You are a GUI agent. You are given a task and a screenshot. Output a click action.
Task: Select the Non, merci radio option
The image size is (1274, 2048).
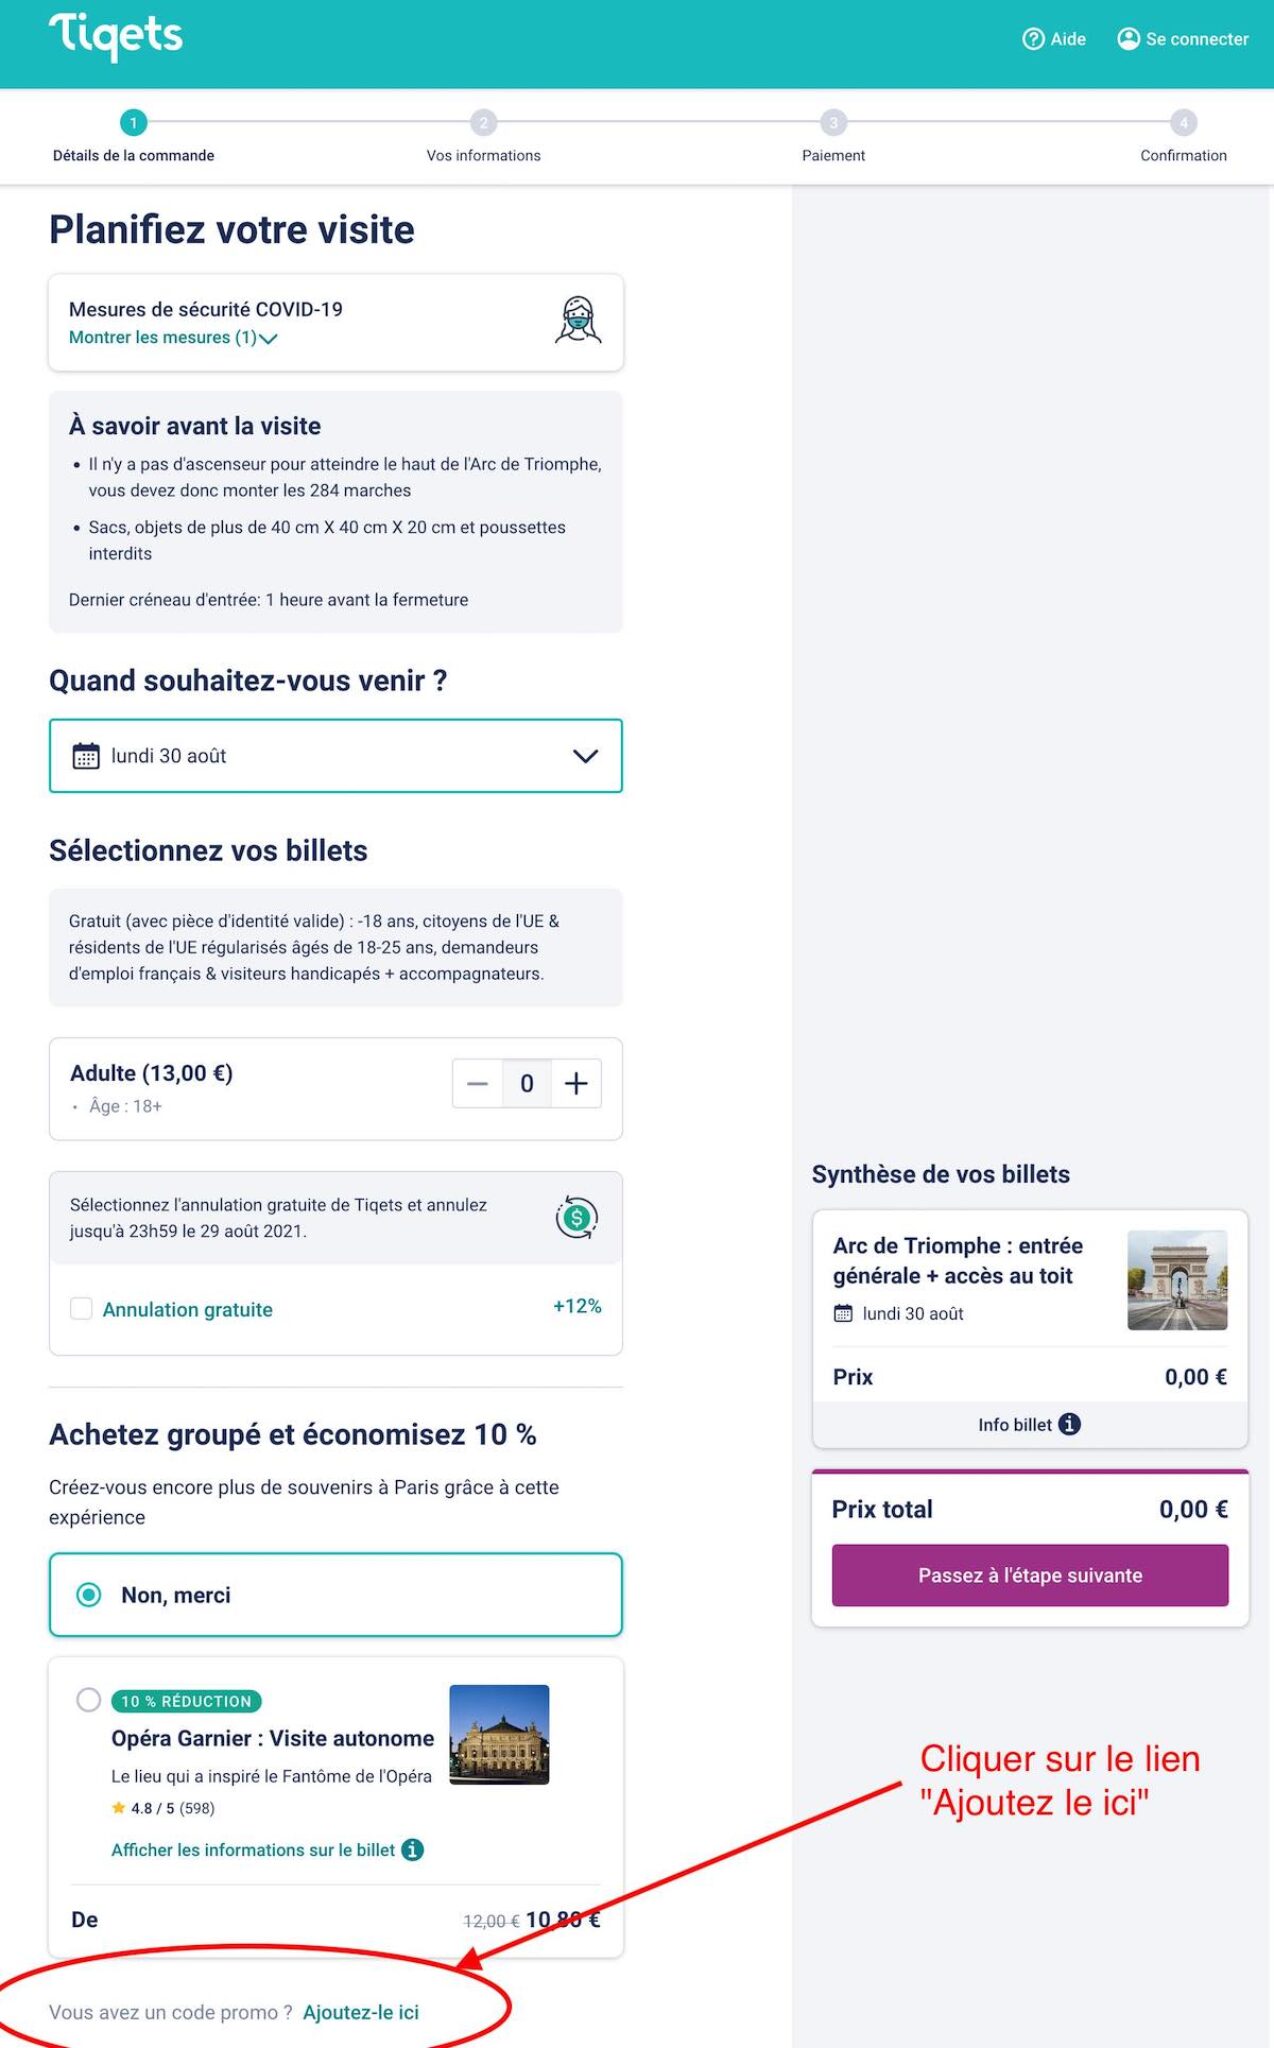pyautogui.click(x=89, y=1595)
